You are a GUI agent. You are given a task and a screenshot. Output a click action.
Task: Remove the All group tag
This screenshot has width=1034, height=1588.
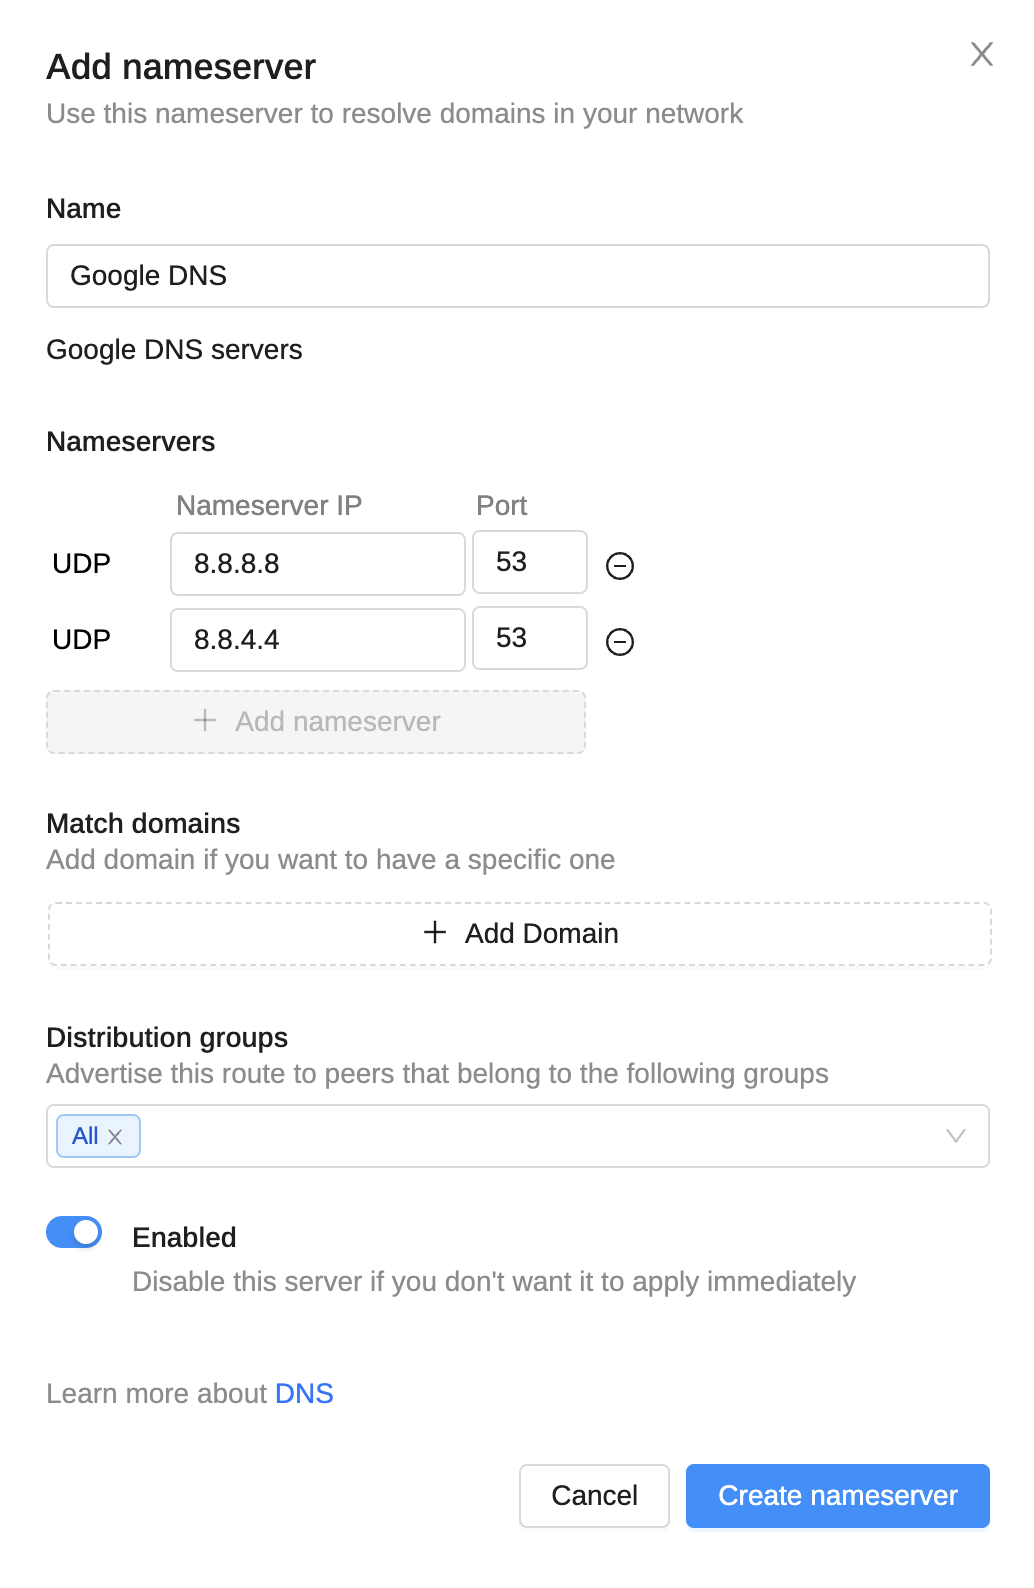pyautogui.click(x=115, y=1137)
